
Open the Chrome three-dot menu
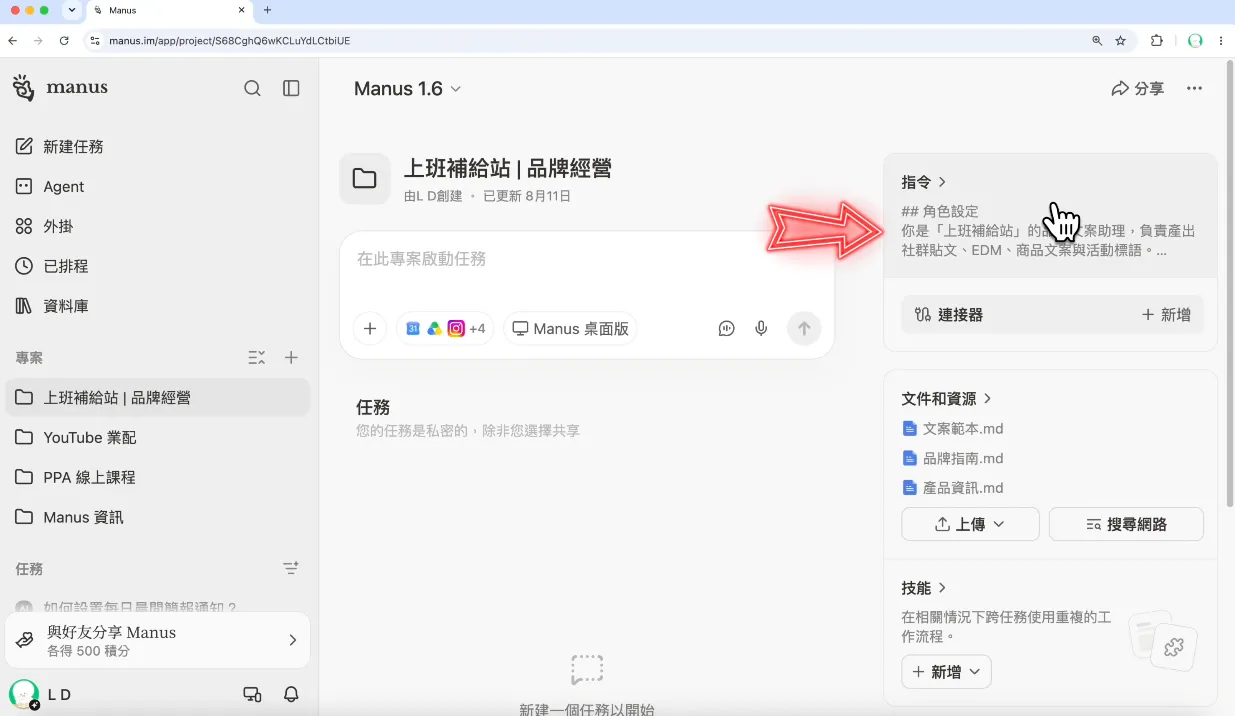(x=1221, y=41)
